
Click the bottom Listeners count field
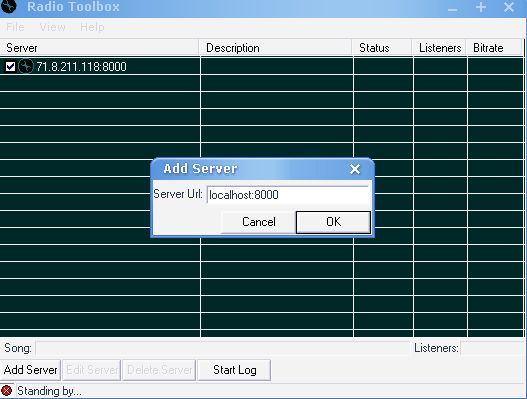pos(492,348)
